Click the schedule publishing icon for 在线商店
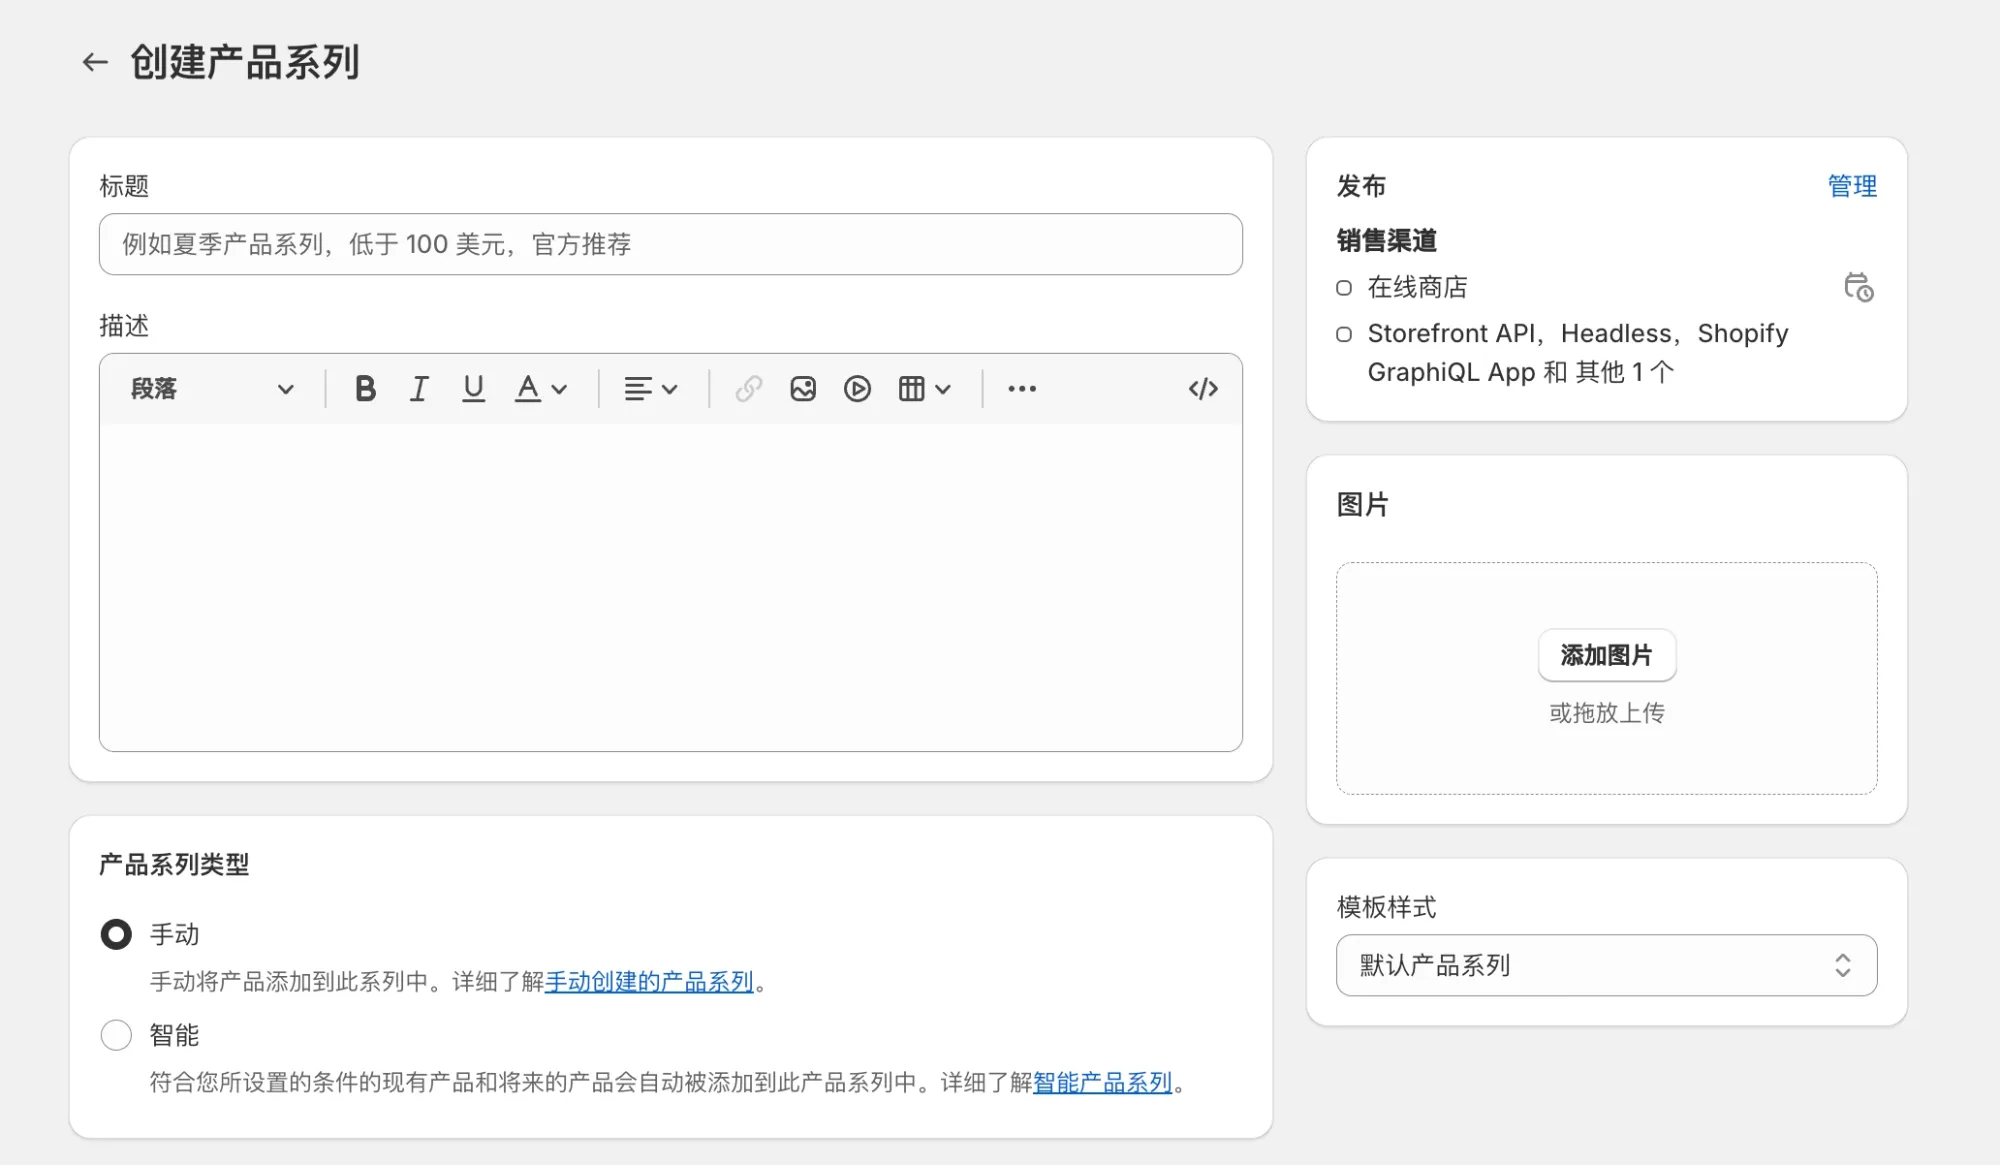Image resolution: width=2000 pixels, height=1165 pixels. [x=1858, y=288]
